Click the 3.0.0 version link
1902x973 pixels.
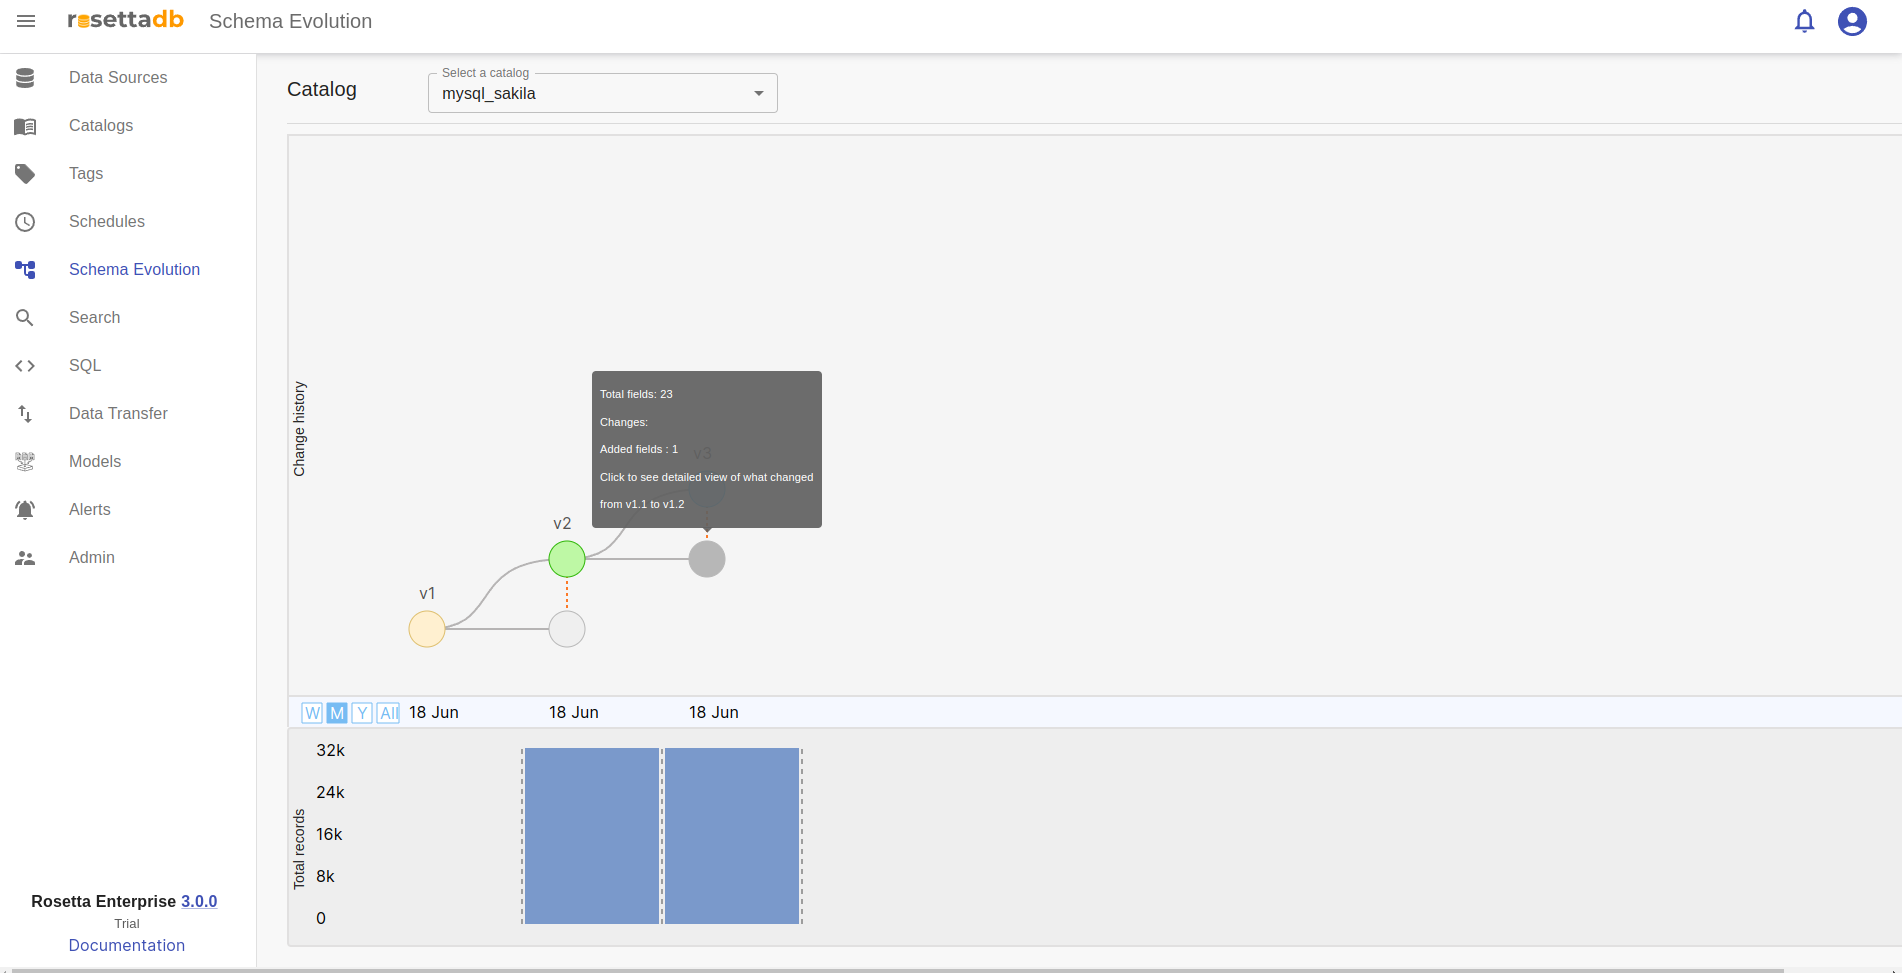click(x=199, y=901)
